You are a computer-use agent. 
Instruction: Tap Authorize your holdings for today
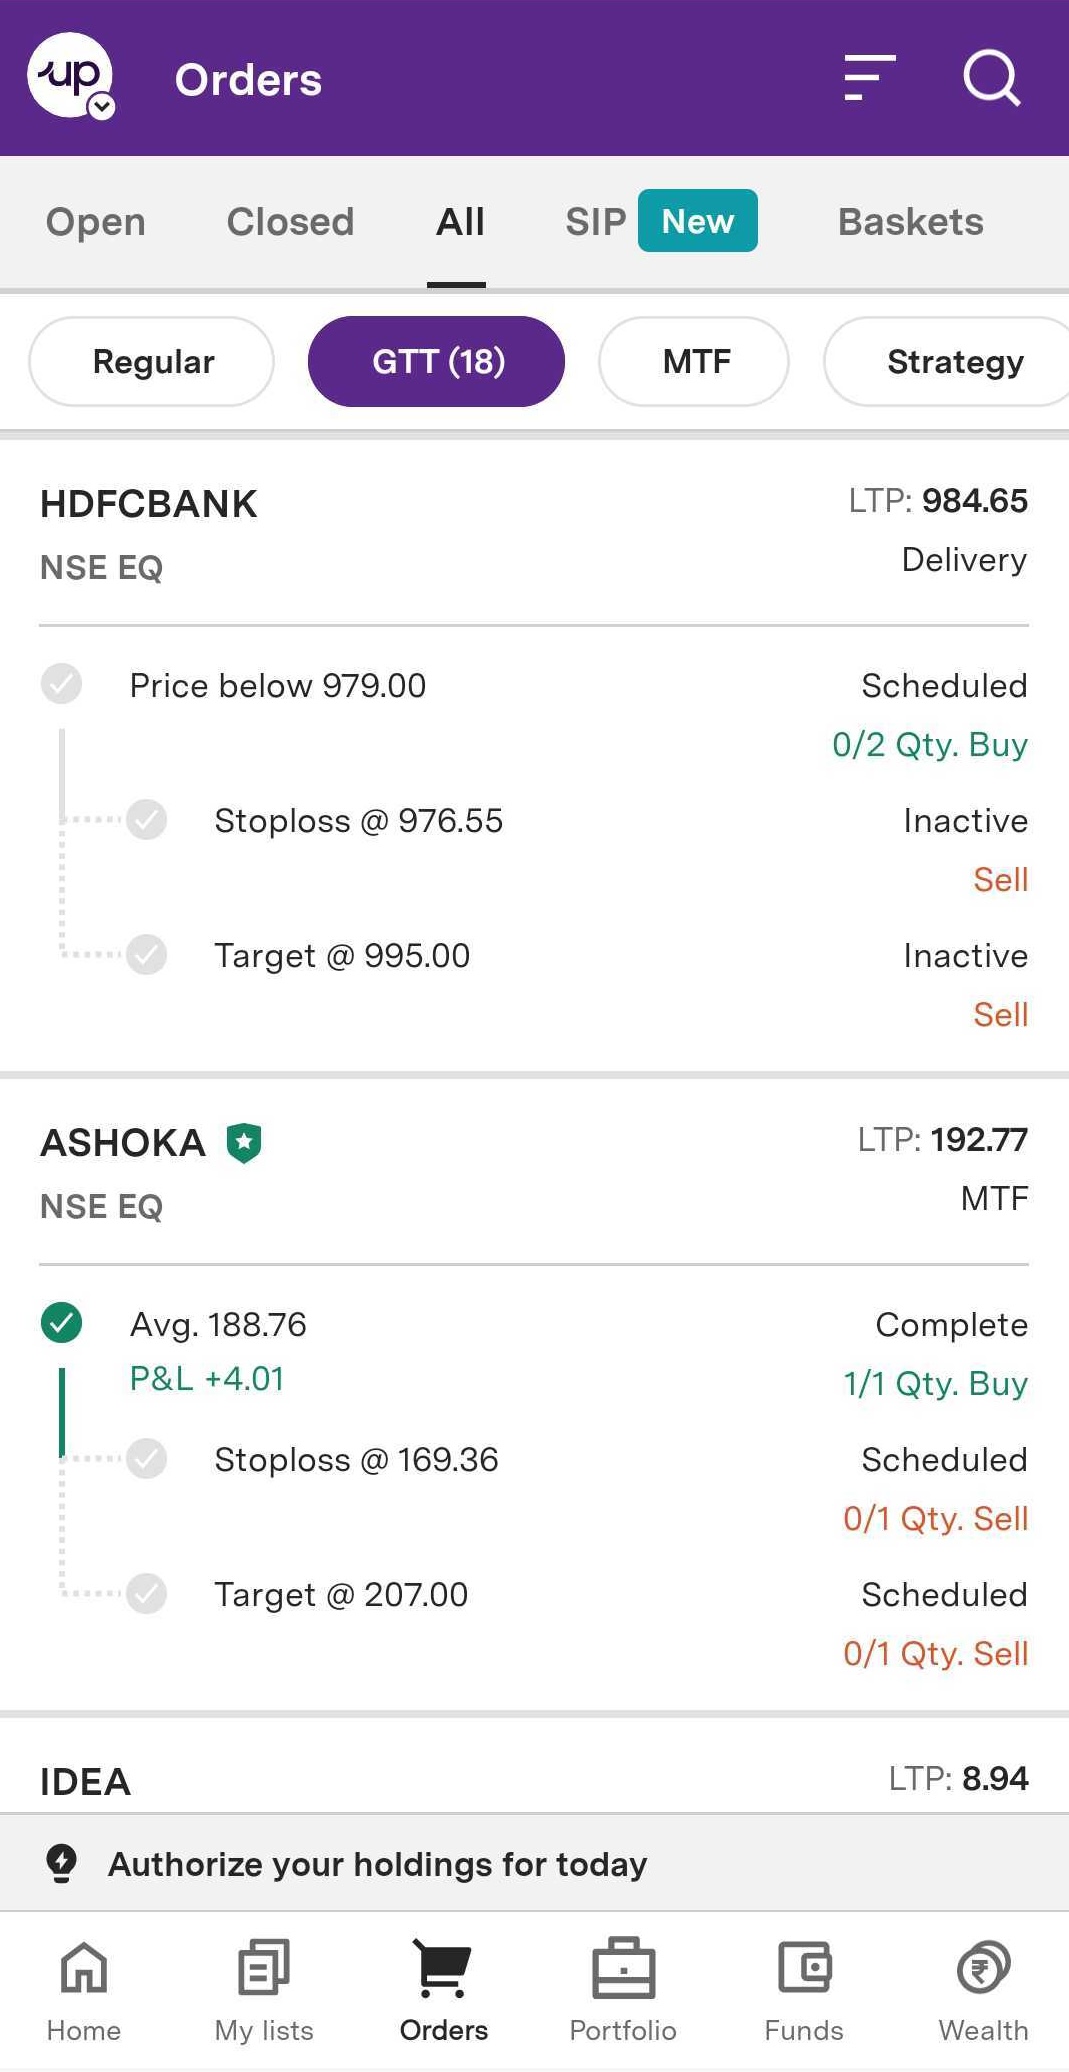point(378,1864)
